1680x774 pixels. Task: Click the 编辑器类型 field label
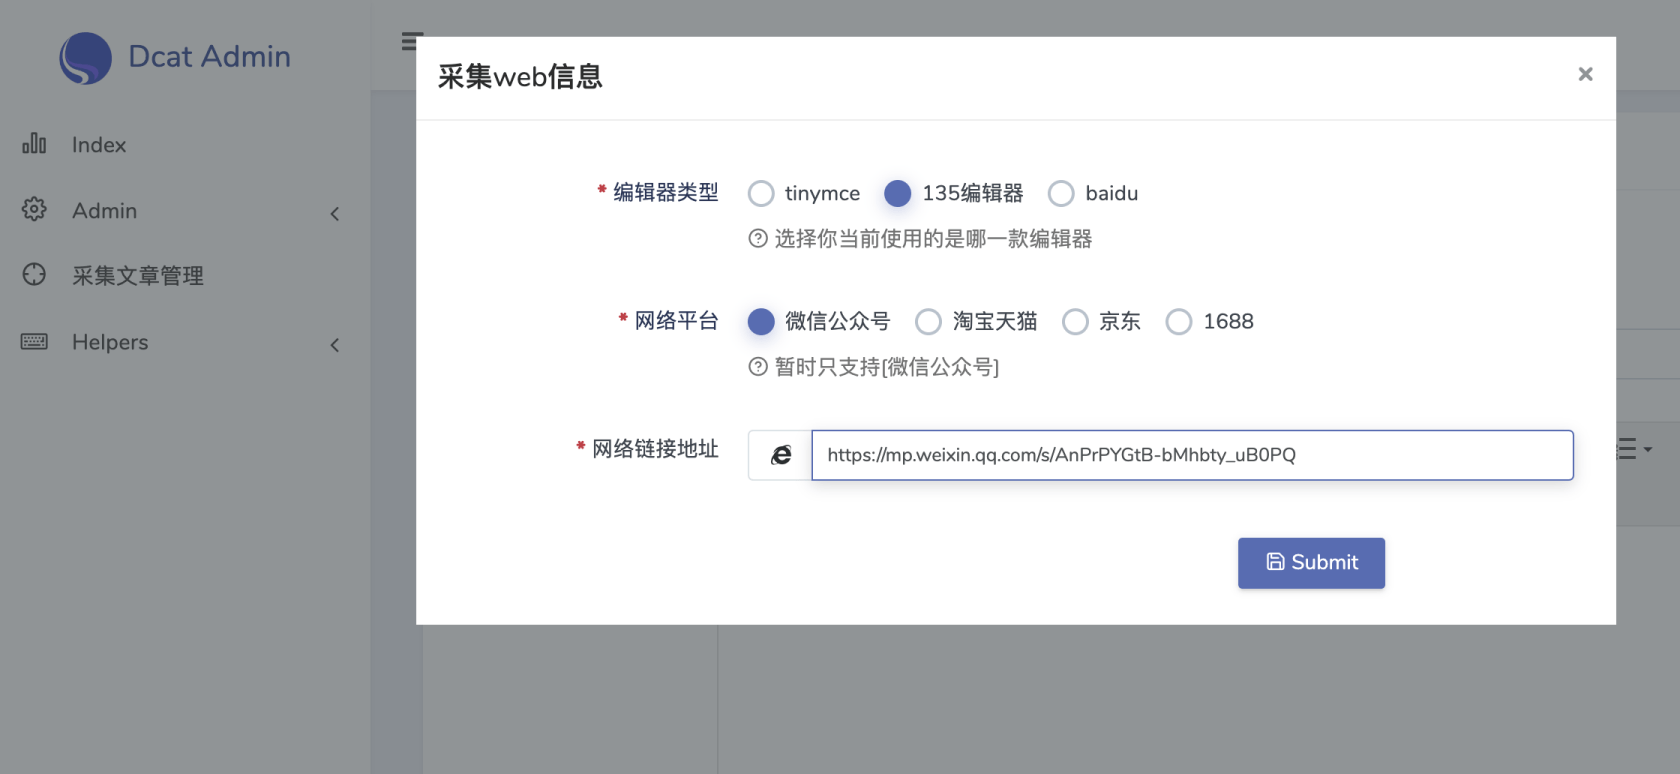pyautogui.click(x=665, y=192)
